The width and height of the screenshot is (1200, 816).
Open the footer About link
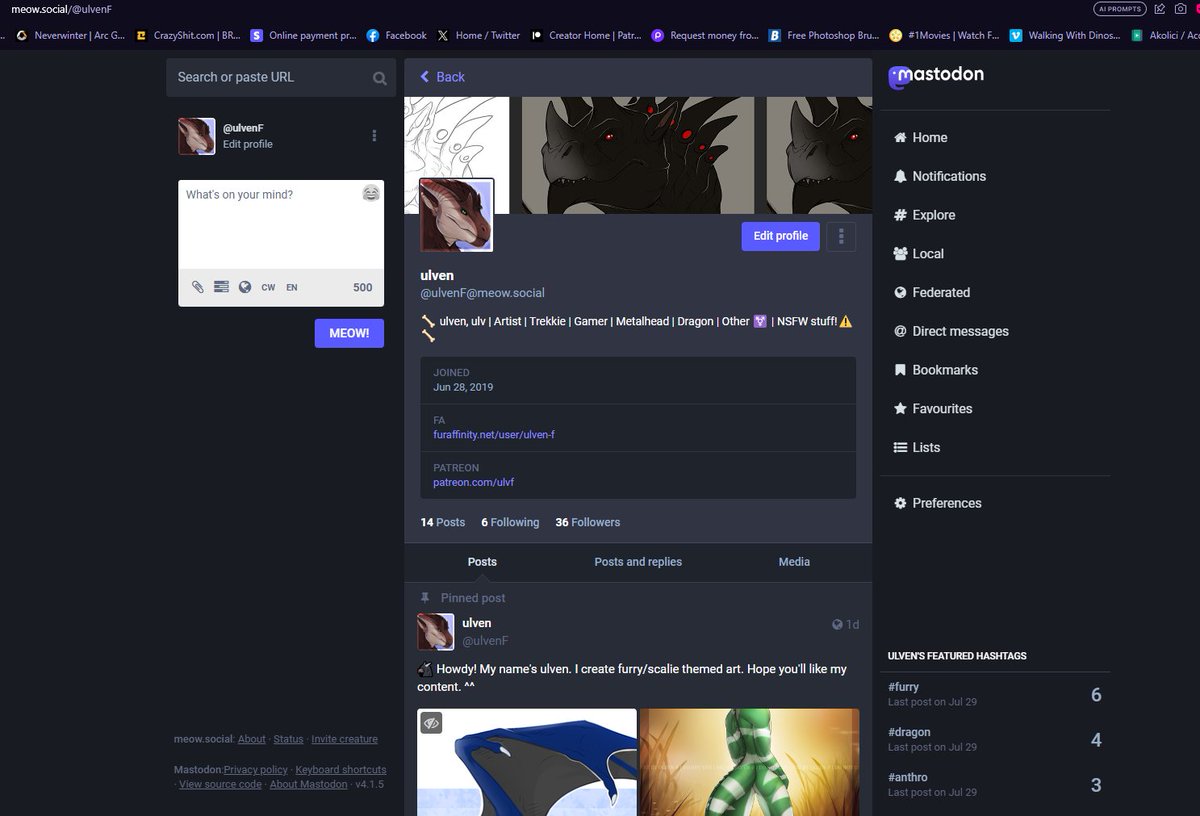click(252, 739)
